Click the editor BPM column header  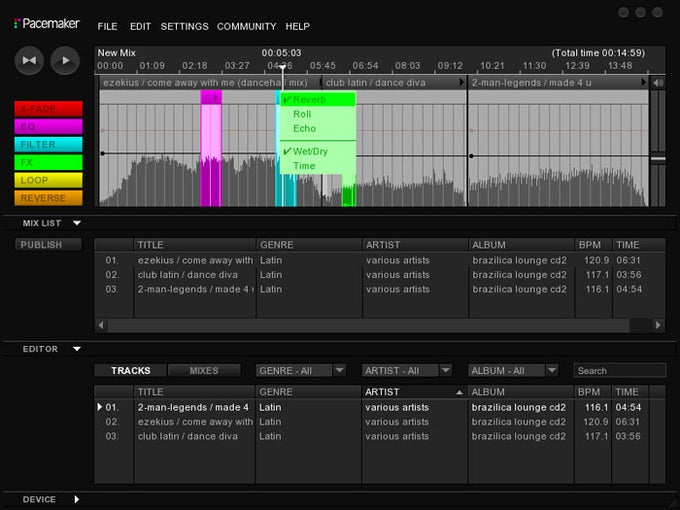tap(592, 392)
